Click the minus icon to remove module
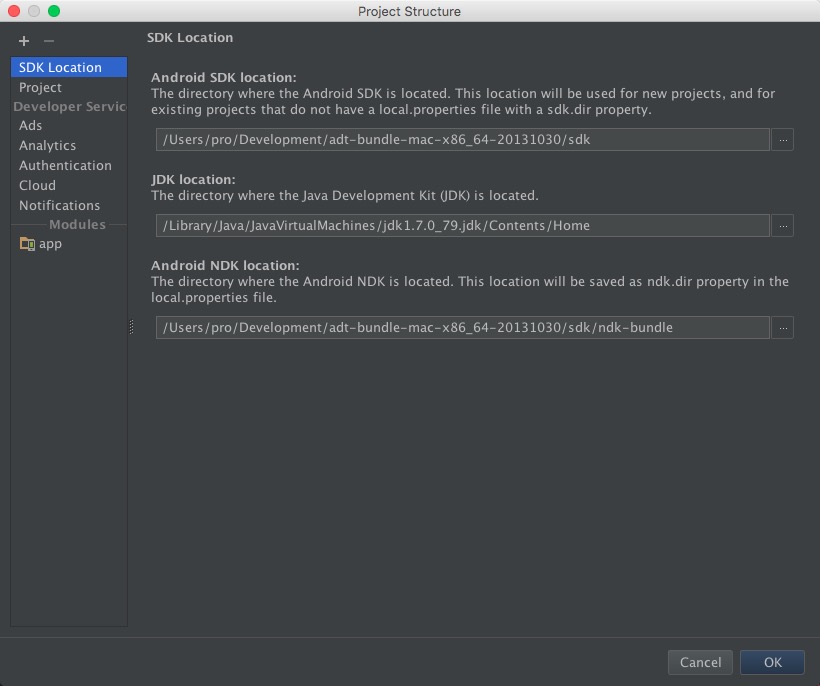Image resolution: width=820 pixels, height=686 pixels. pos(49,41)
